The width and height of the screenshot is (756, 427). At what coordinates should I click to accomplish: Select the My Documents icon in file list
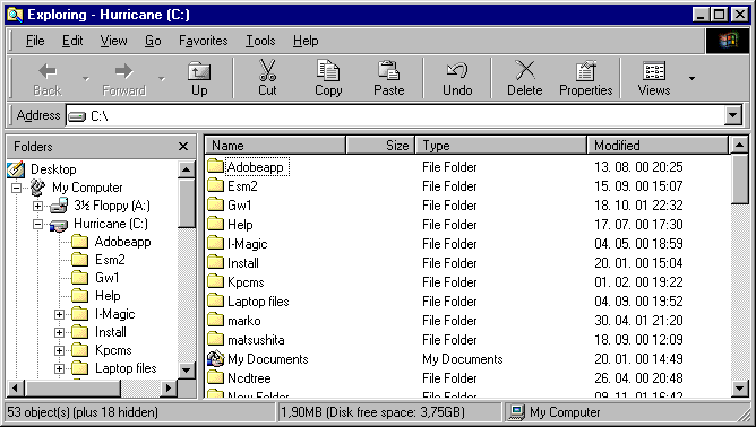coord(215,359)
